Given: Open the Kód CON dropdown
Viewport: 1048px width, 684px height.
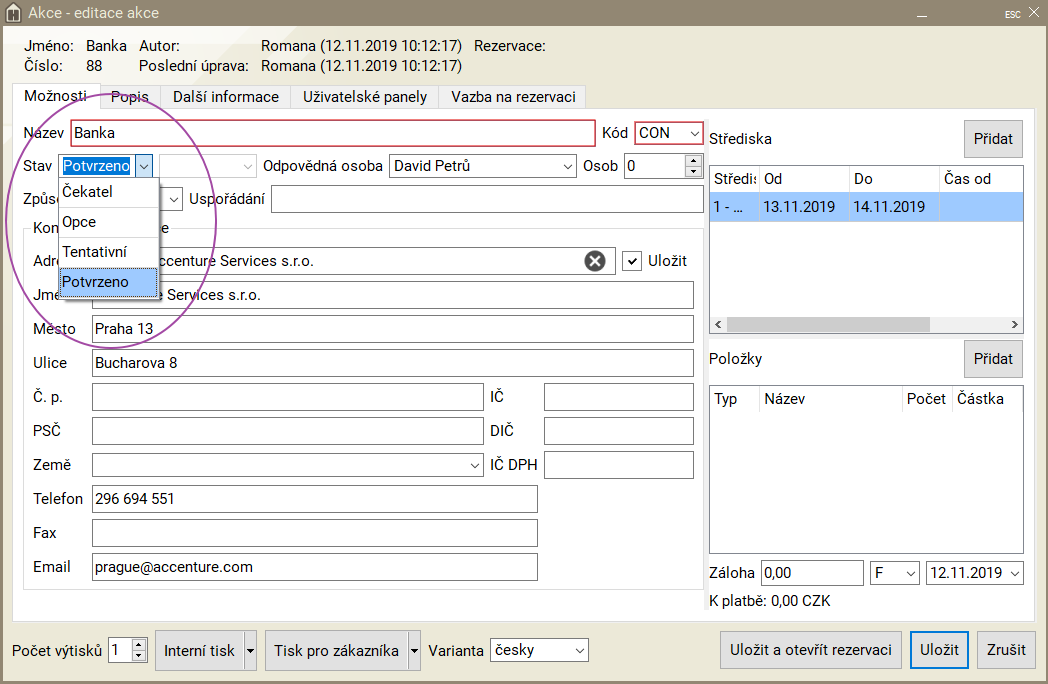Looking at the screenshot, I should [694, 133].
